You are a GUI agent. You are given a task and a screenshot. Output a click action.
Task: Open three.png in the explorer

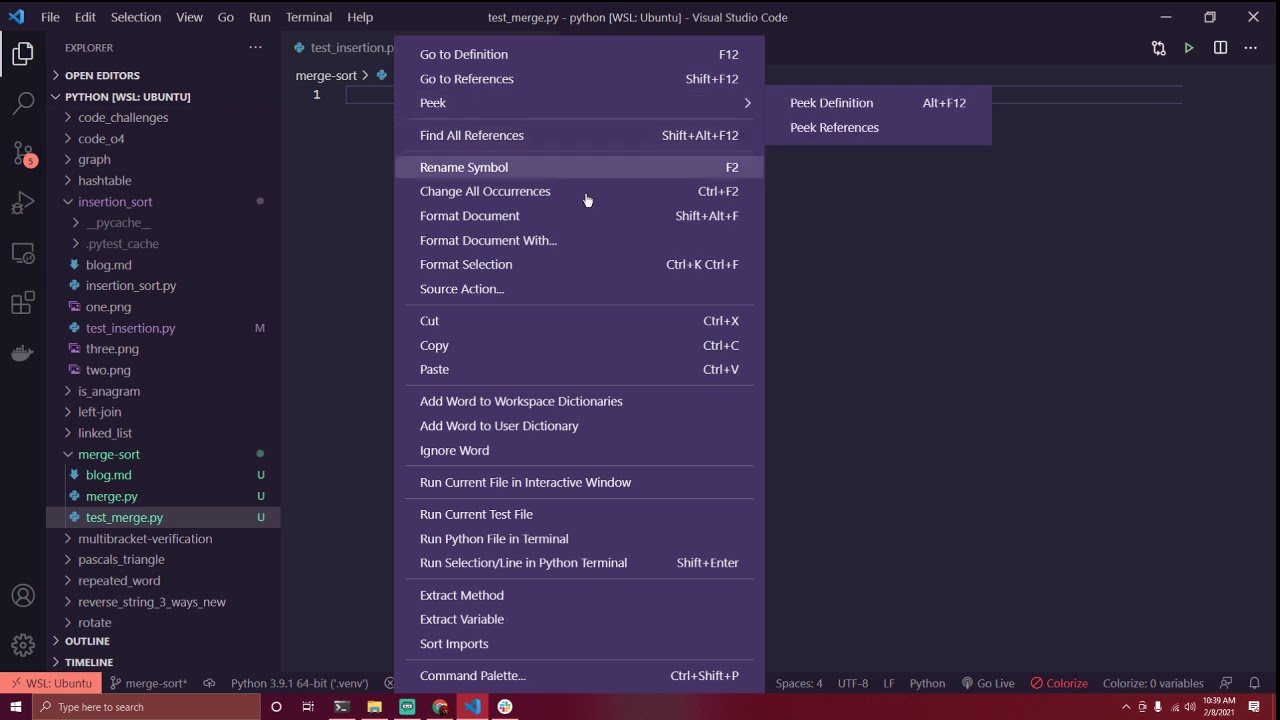(112, 349)
